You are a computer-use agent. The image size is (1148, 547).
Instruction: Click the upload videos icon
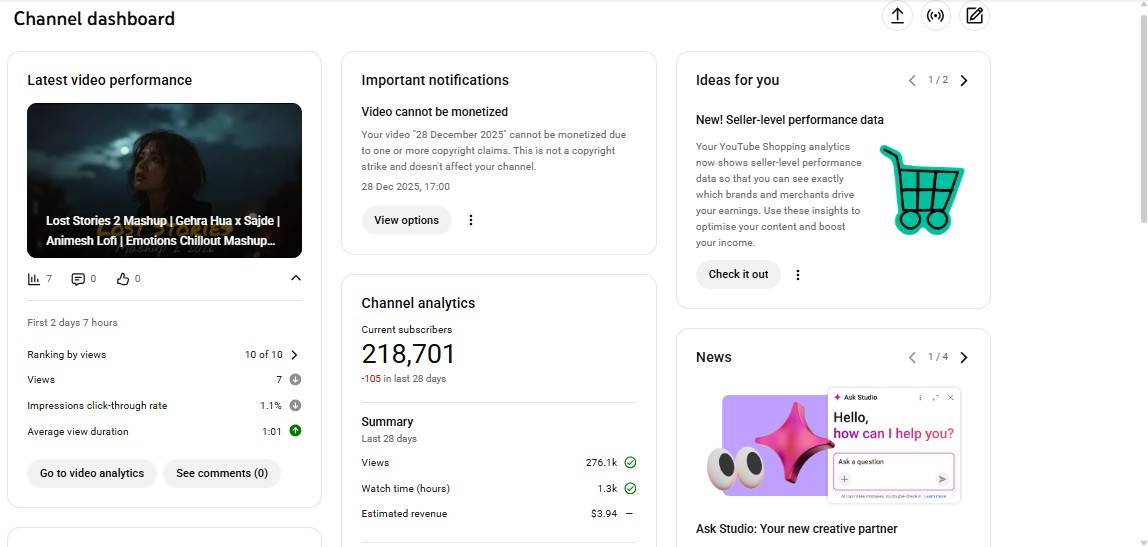click(x=897, y=16)
